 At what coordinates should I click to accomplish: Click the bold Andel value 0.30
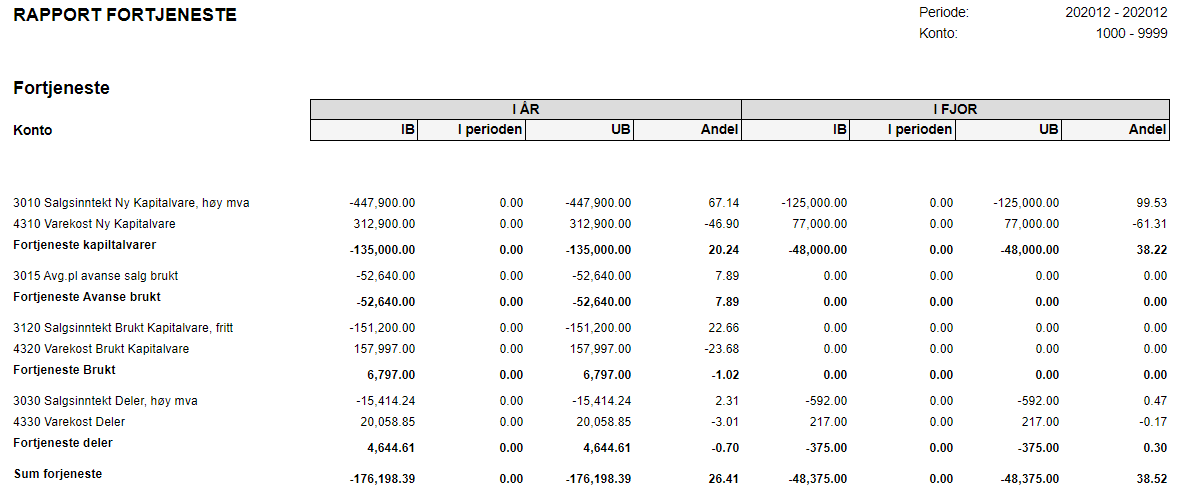click(1155, 448)
